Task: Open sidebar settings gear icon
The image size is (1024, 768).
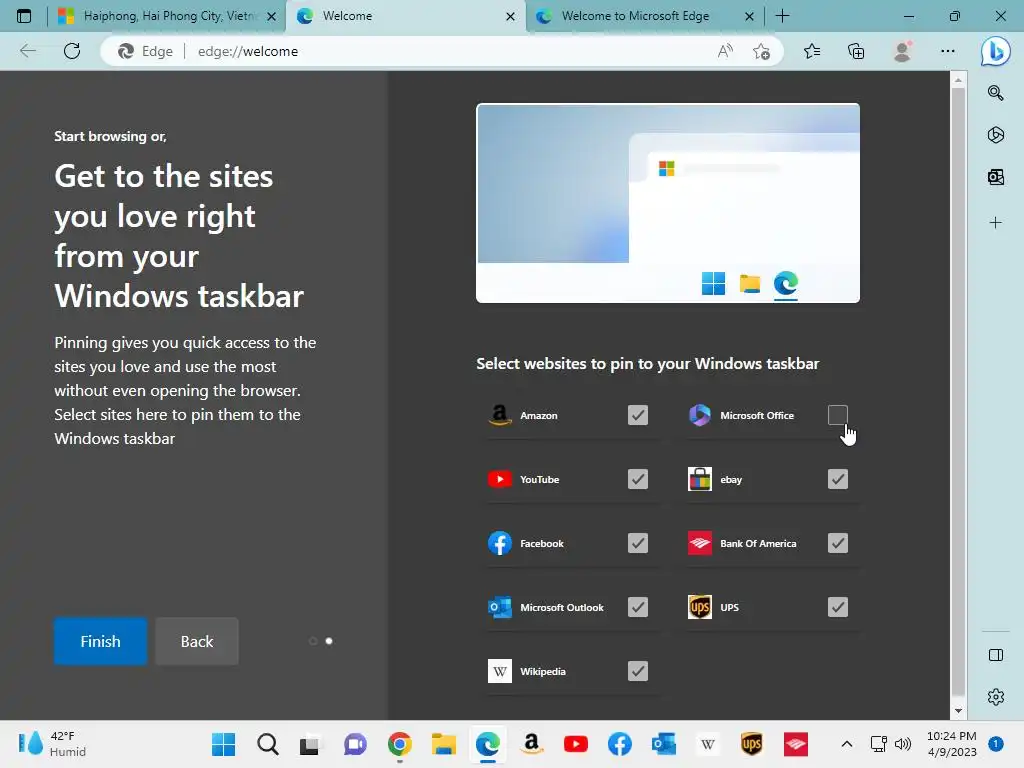Action: [x=995, y=697]
